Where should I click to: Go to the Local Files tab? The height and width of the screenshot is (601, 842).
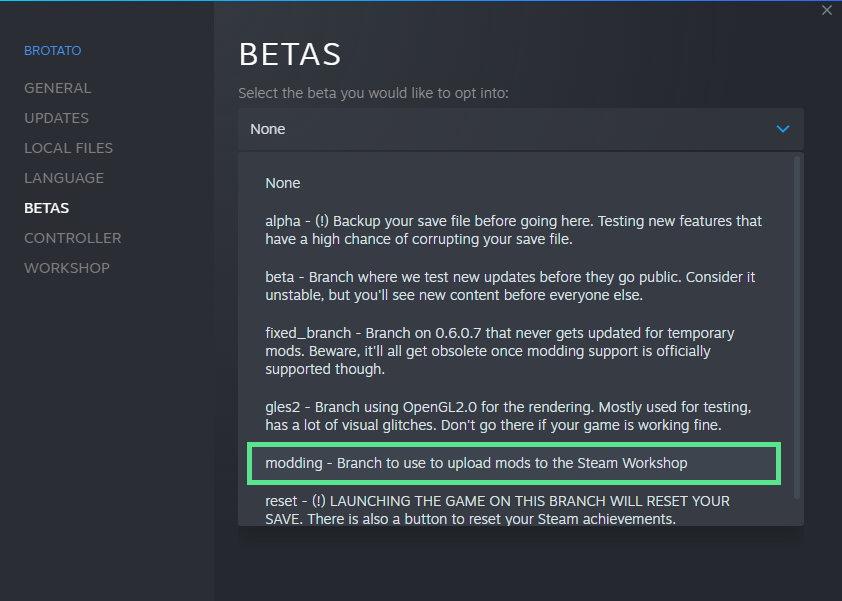[69, 148]
